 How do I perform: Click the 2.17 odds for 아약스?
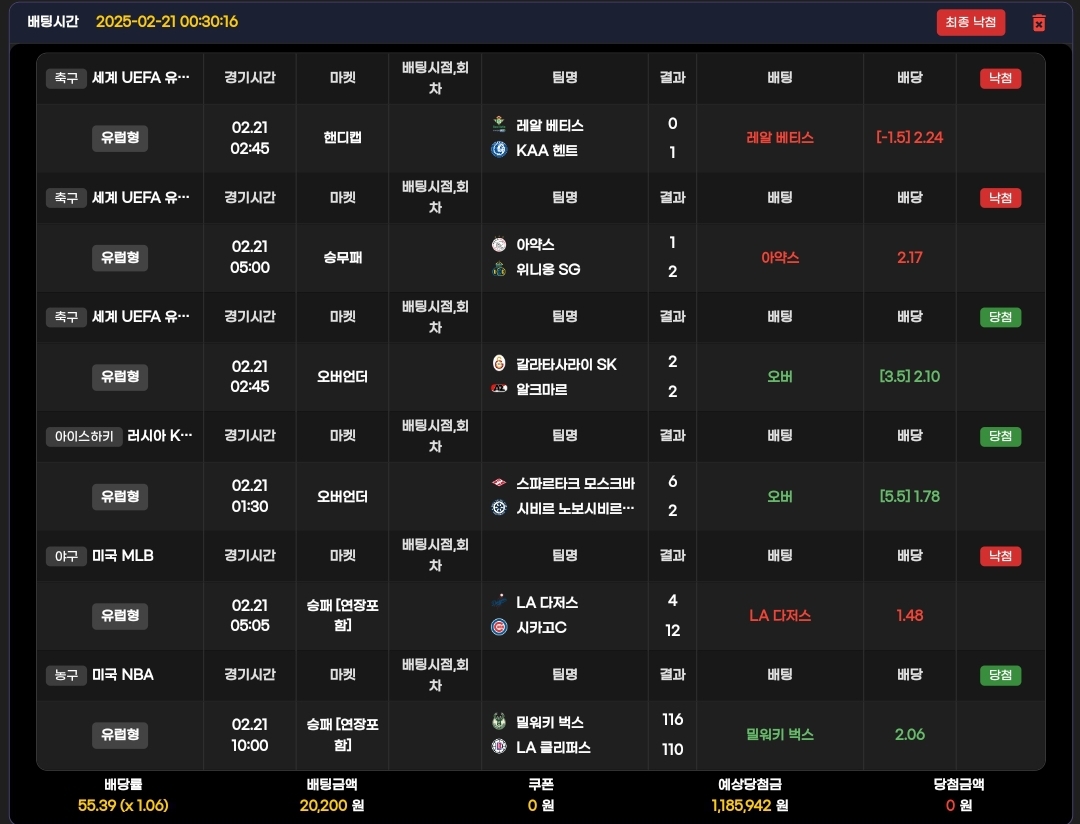pos(909,257)
